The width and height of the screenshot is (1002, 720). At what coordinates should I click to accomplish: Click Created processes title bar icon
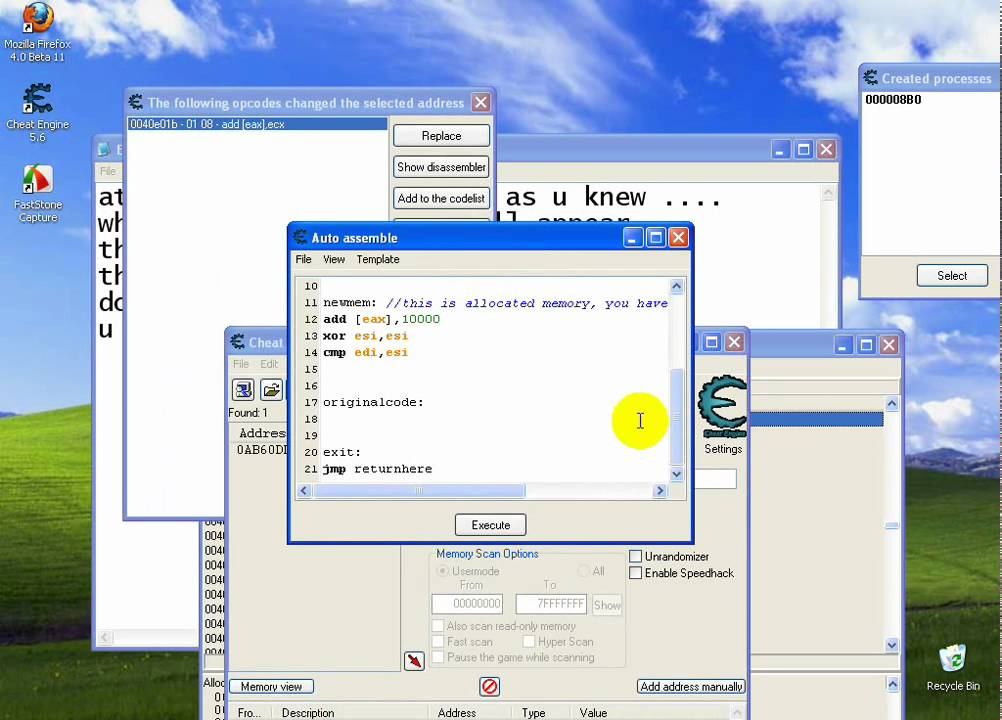click(870, 78)
